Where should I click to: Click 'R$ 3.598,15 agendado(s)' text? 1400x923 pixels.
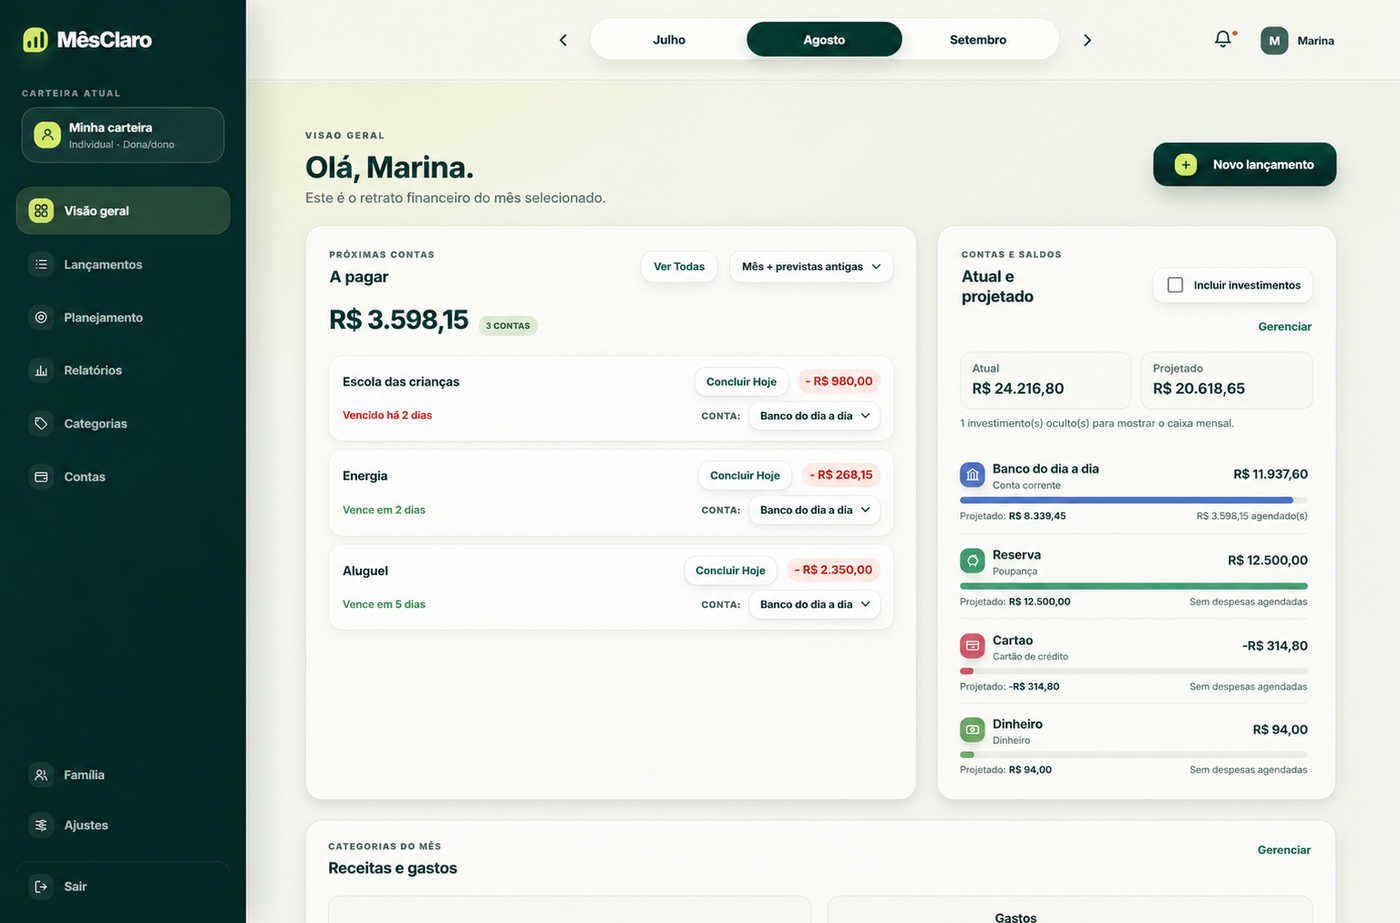(1252, 516)
